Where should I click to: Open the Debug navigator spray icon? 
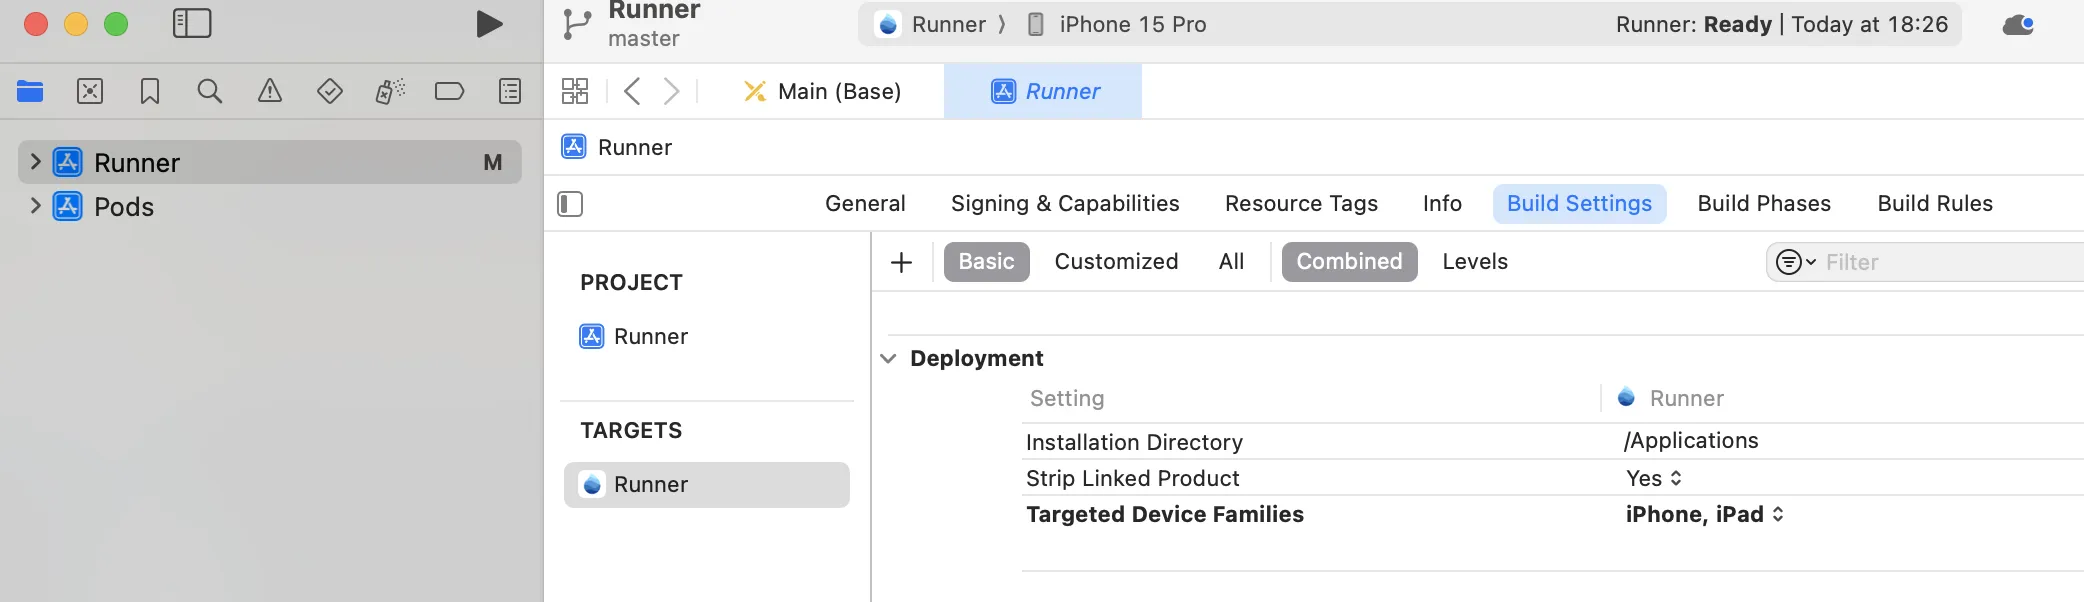pos(390,92)
